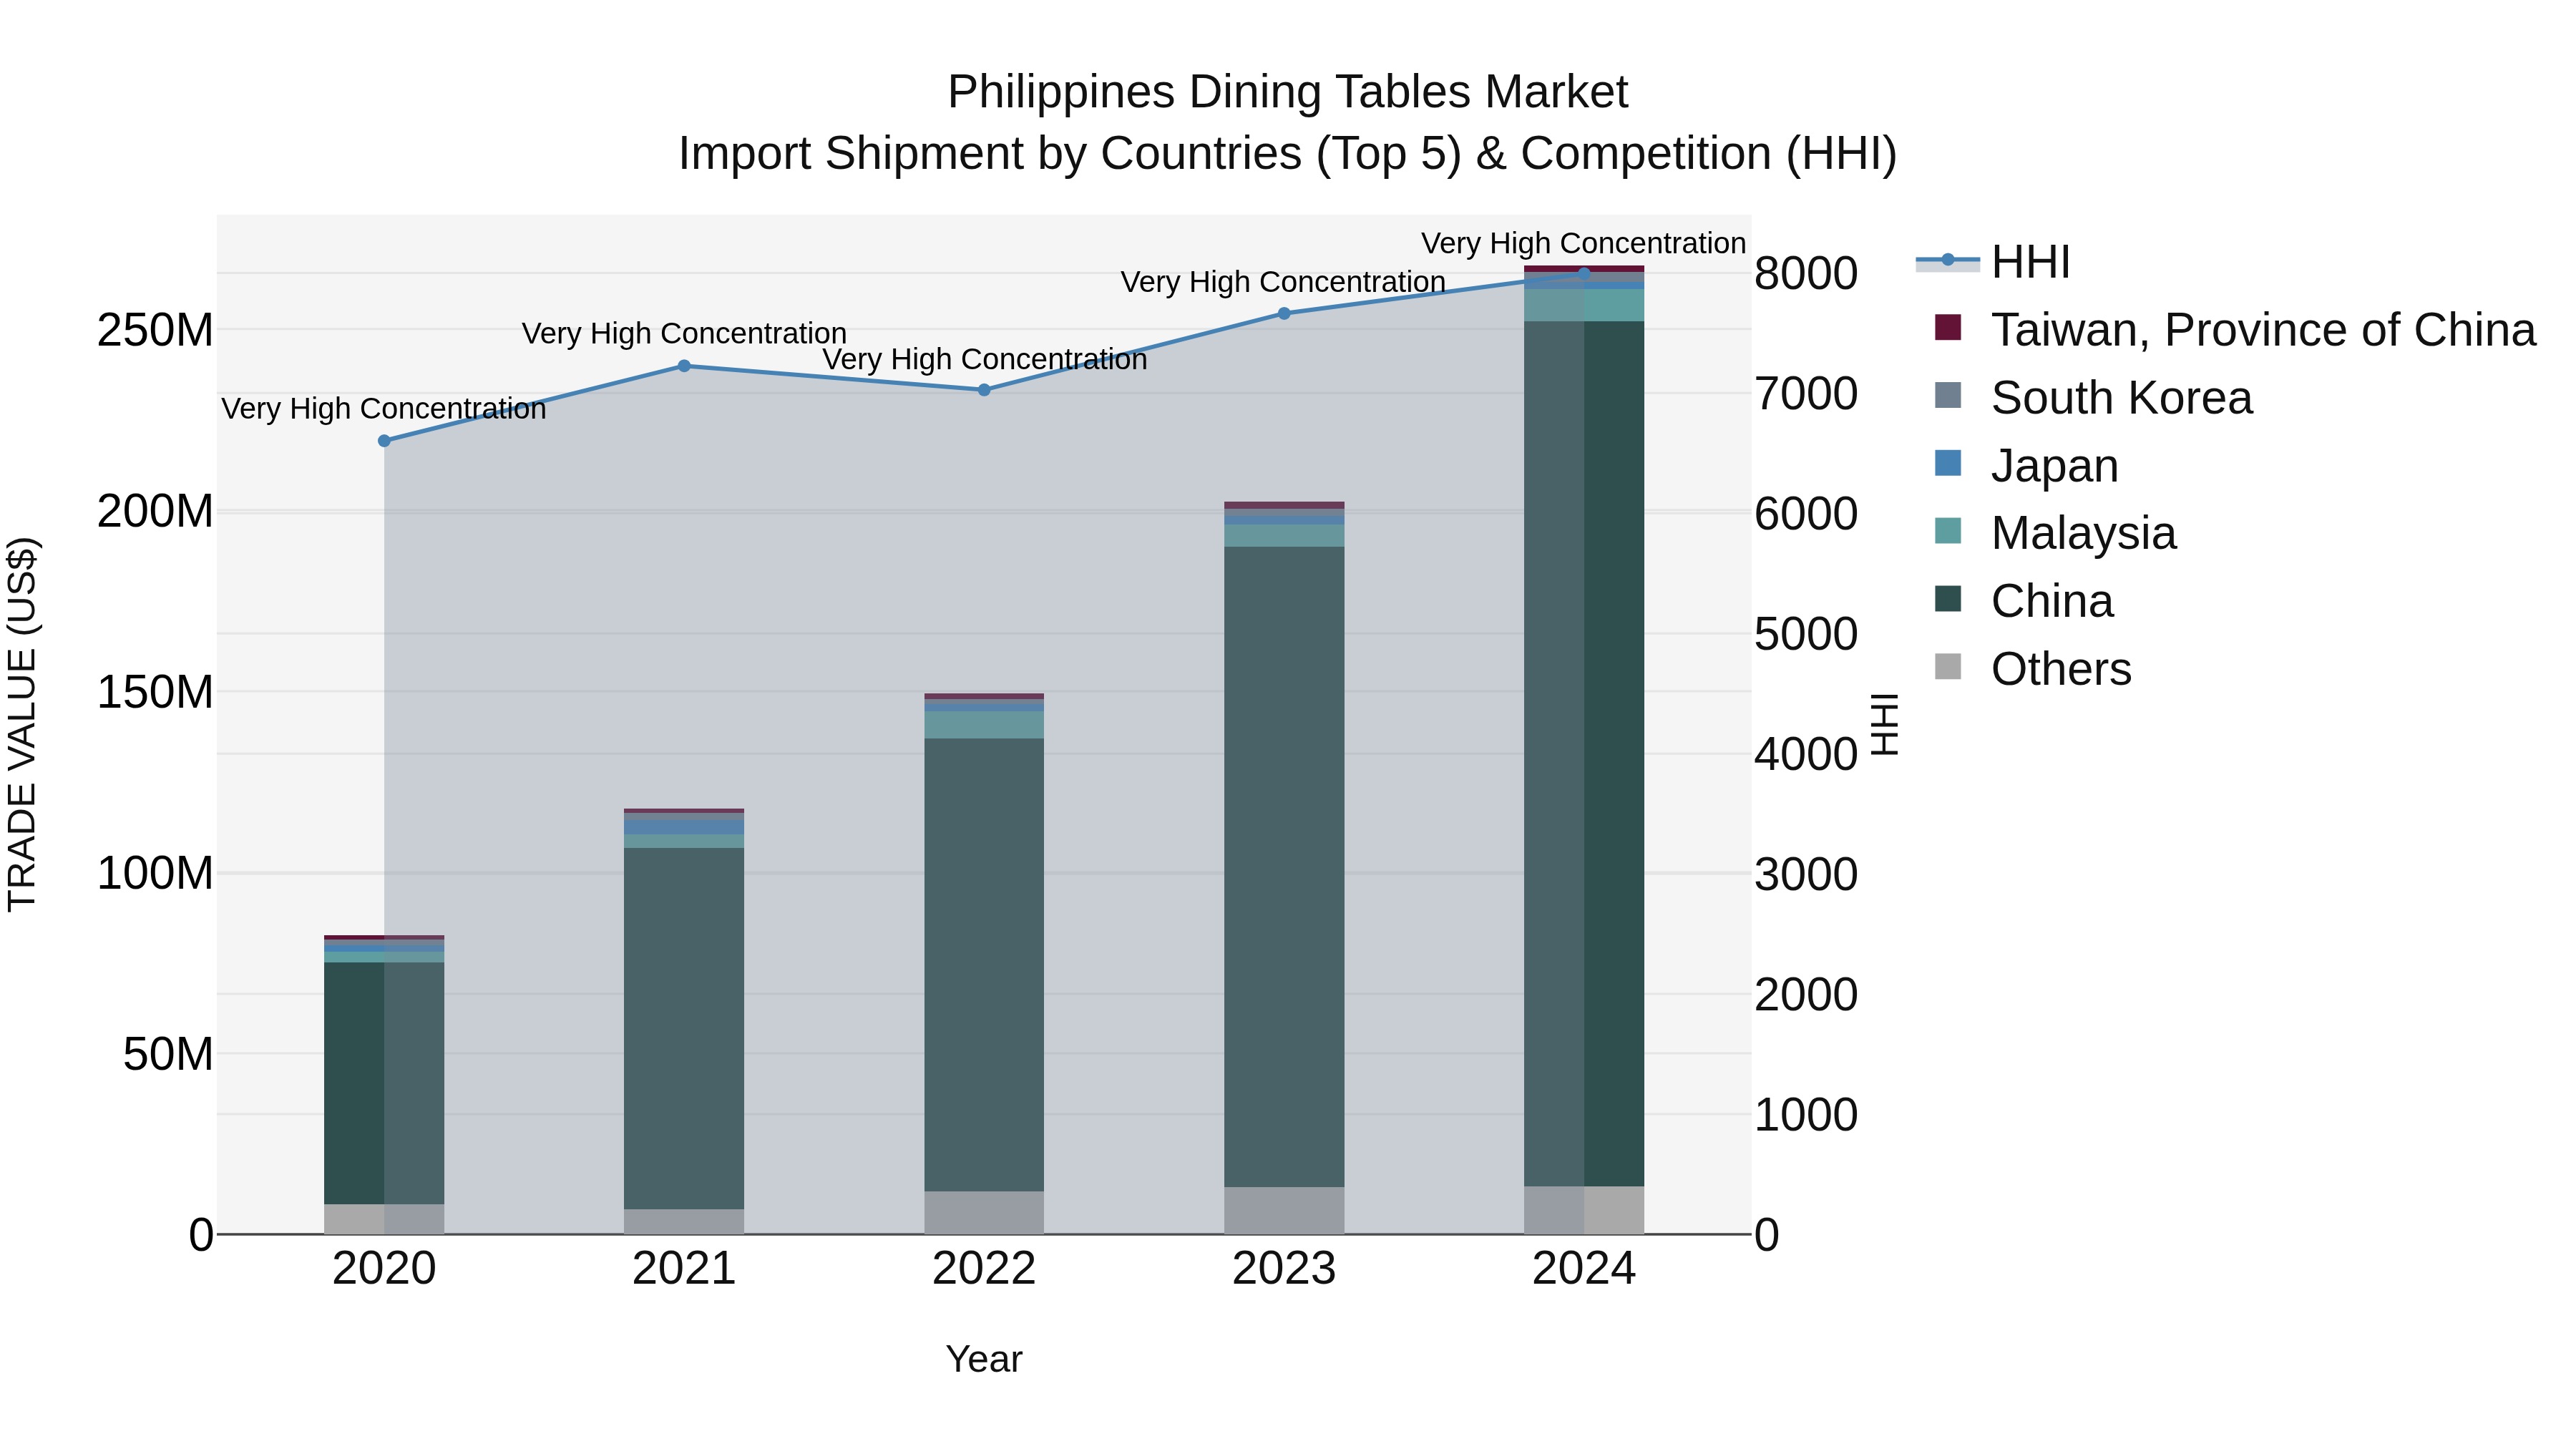Viewport: 2576px width, 1449px height.
Task: Click the HHI right axis title
Action: tap(1885, 724)
